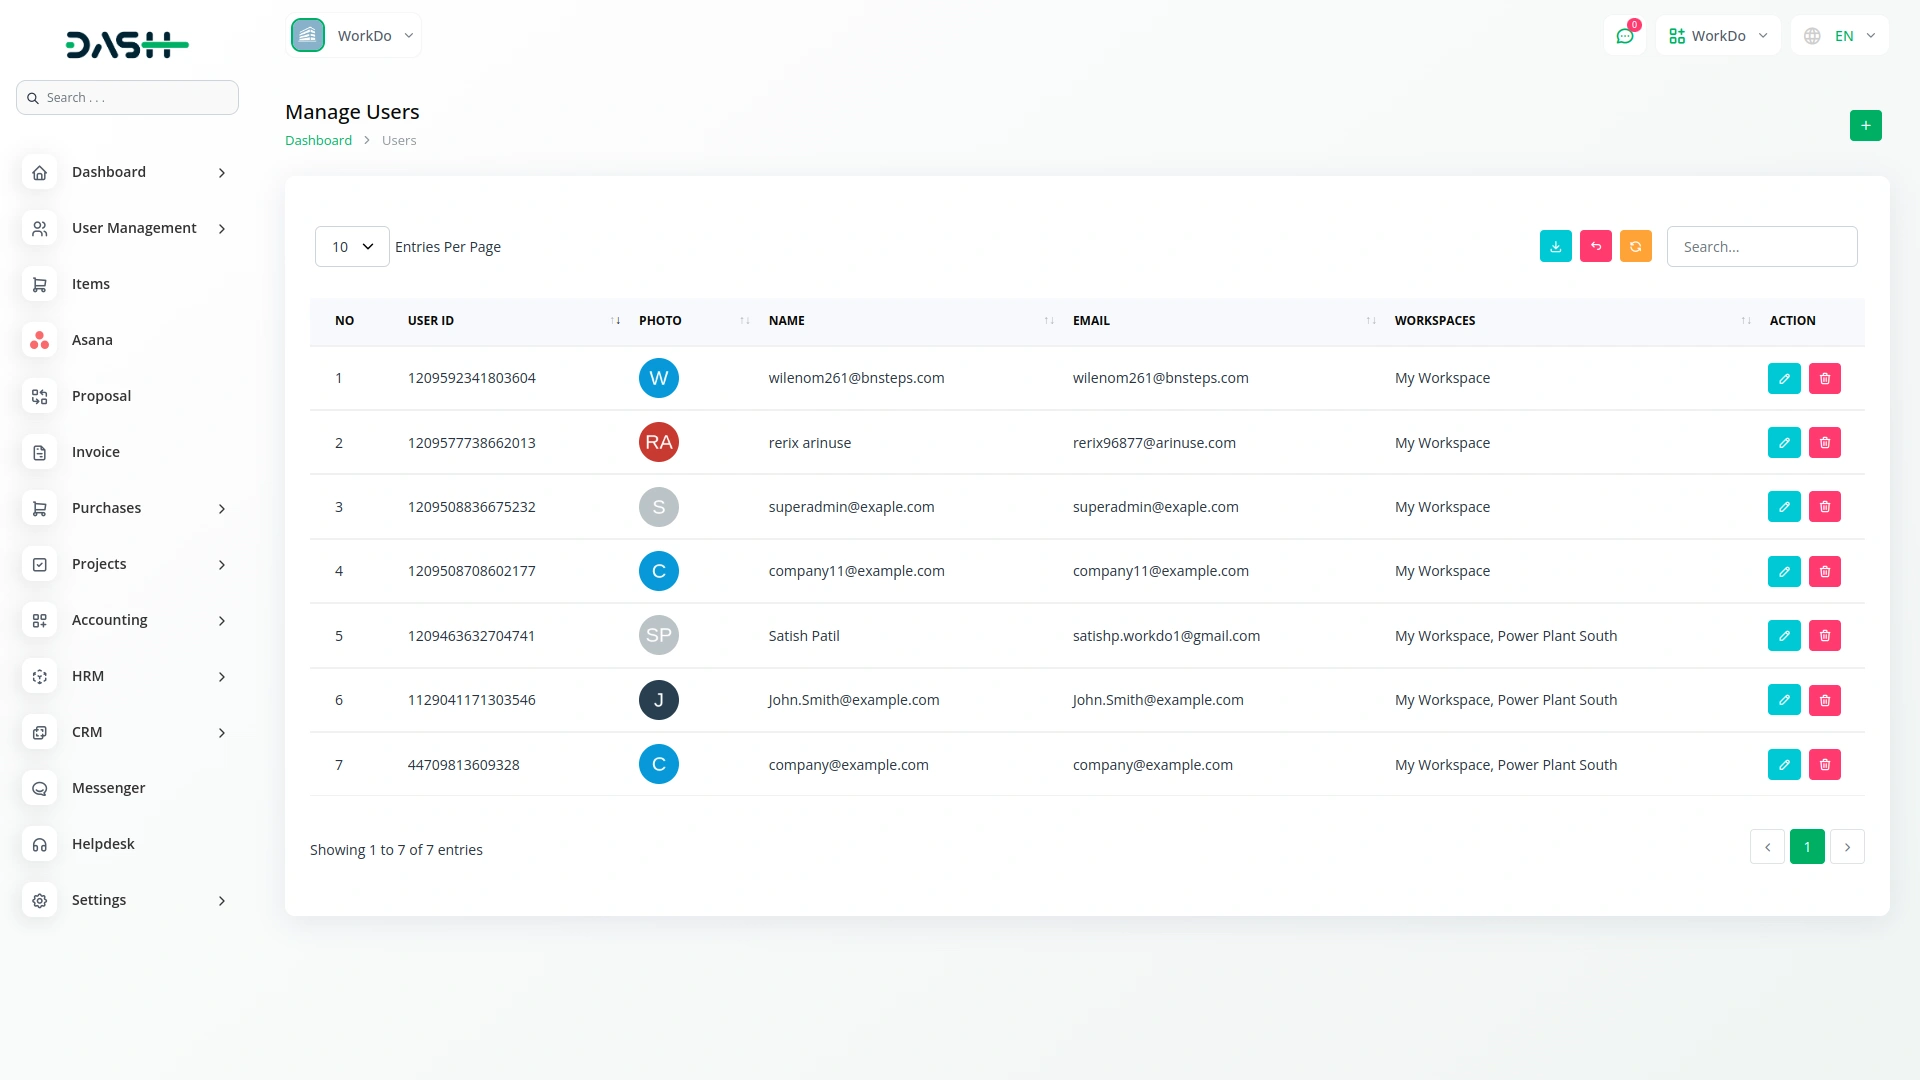Screen dimensions: 1920x1080
Task: Open the messages chat bubble icon with badge
Action: point(1624,35)
